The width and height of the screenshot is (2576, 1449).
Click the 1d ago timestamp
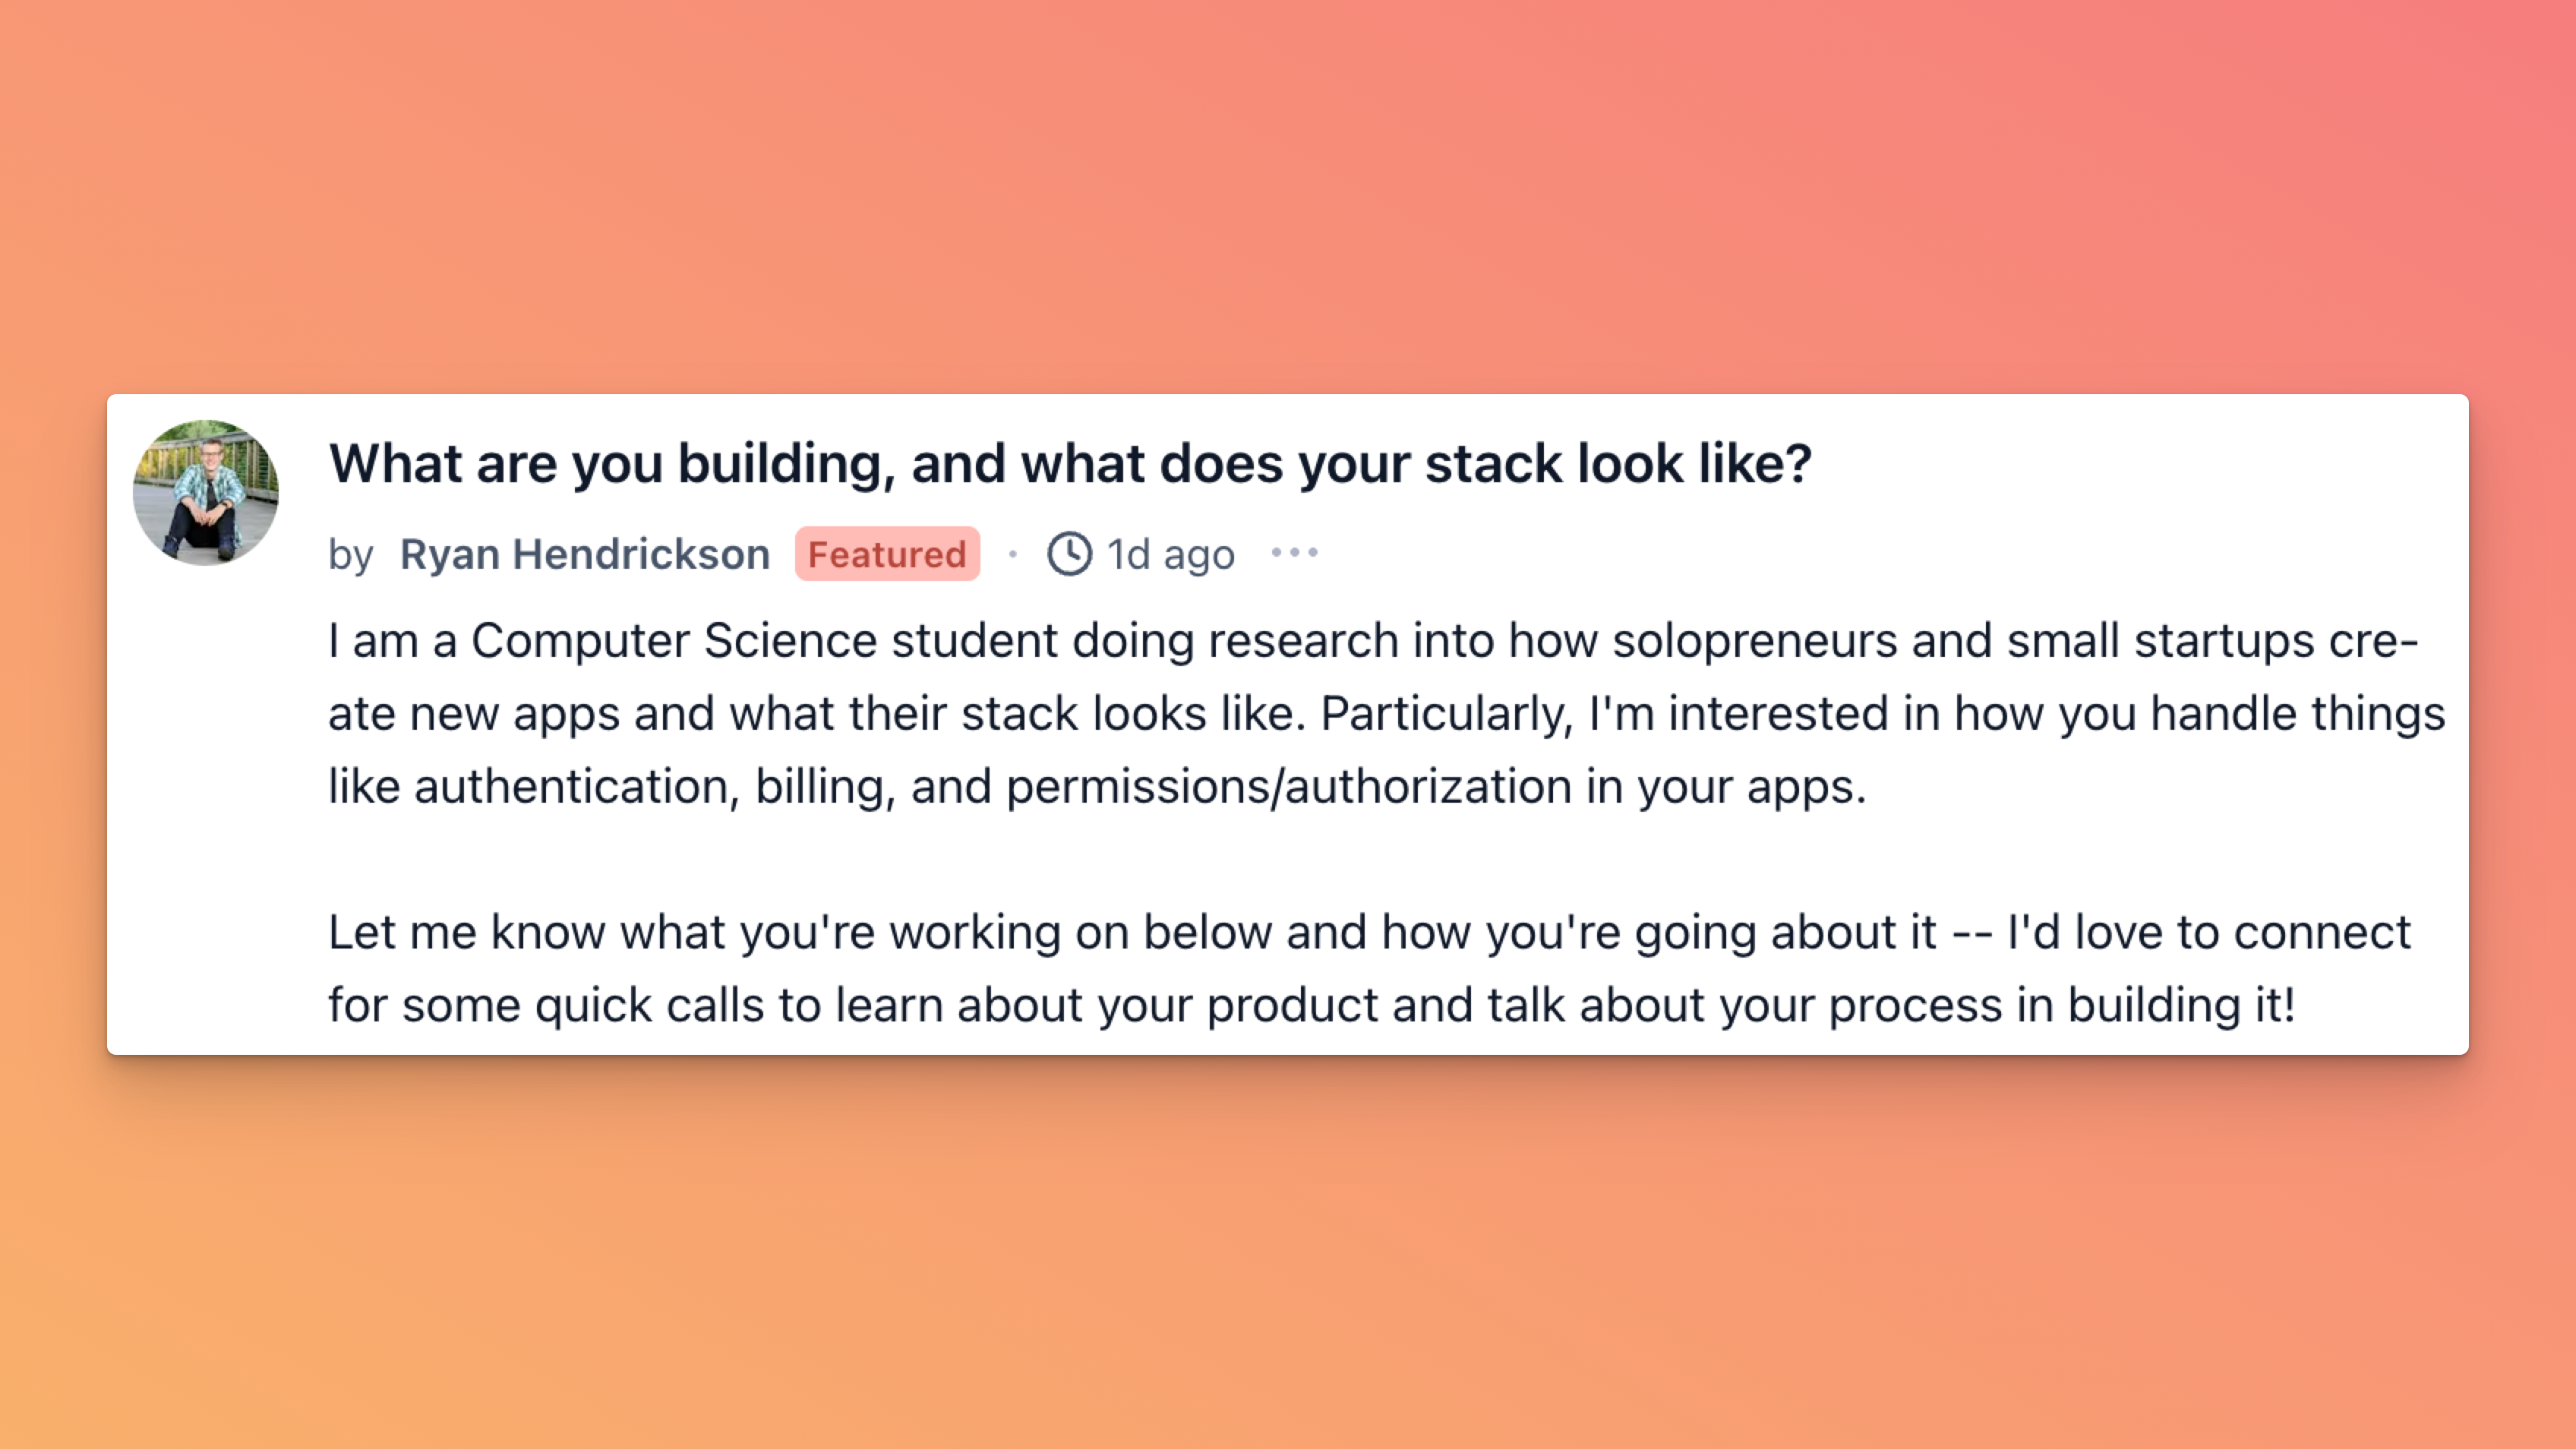tap(1171, 555)
